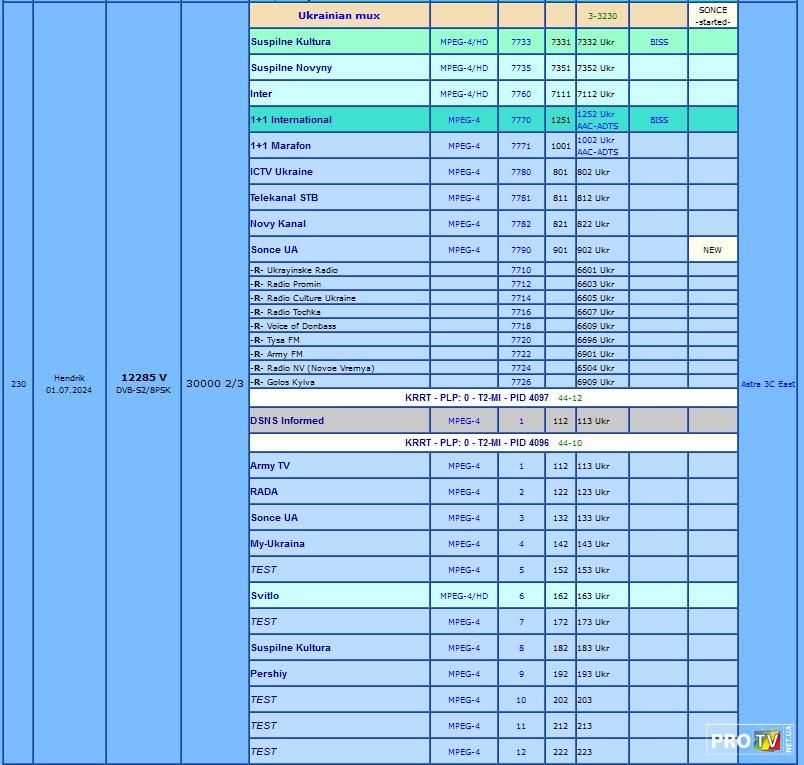Click the Inter channel name

(x=261, y=94)
